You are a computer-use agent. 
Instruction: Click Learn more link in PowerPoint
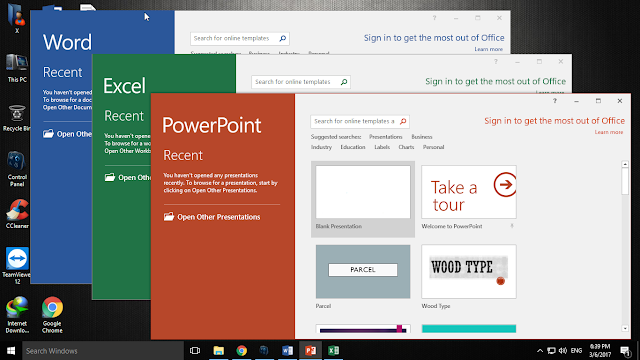(x=609, y=132)
